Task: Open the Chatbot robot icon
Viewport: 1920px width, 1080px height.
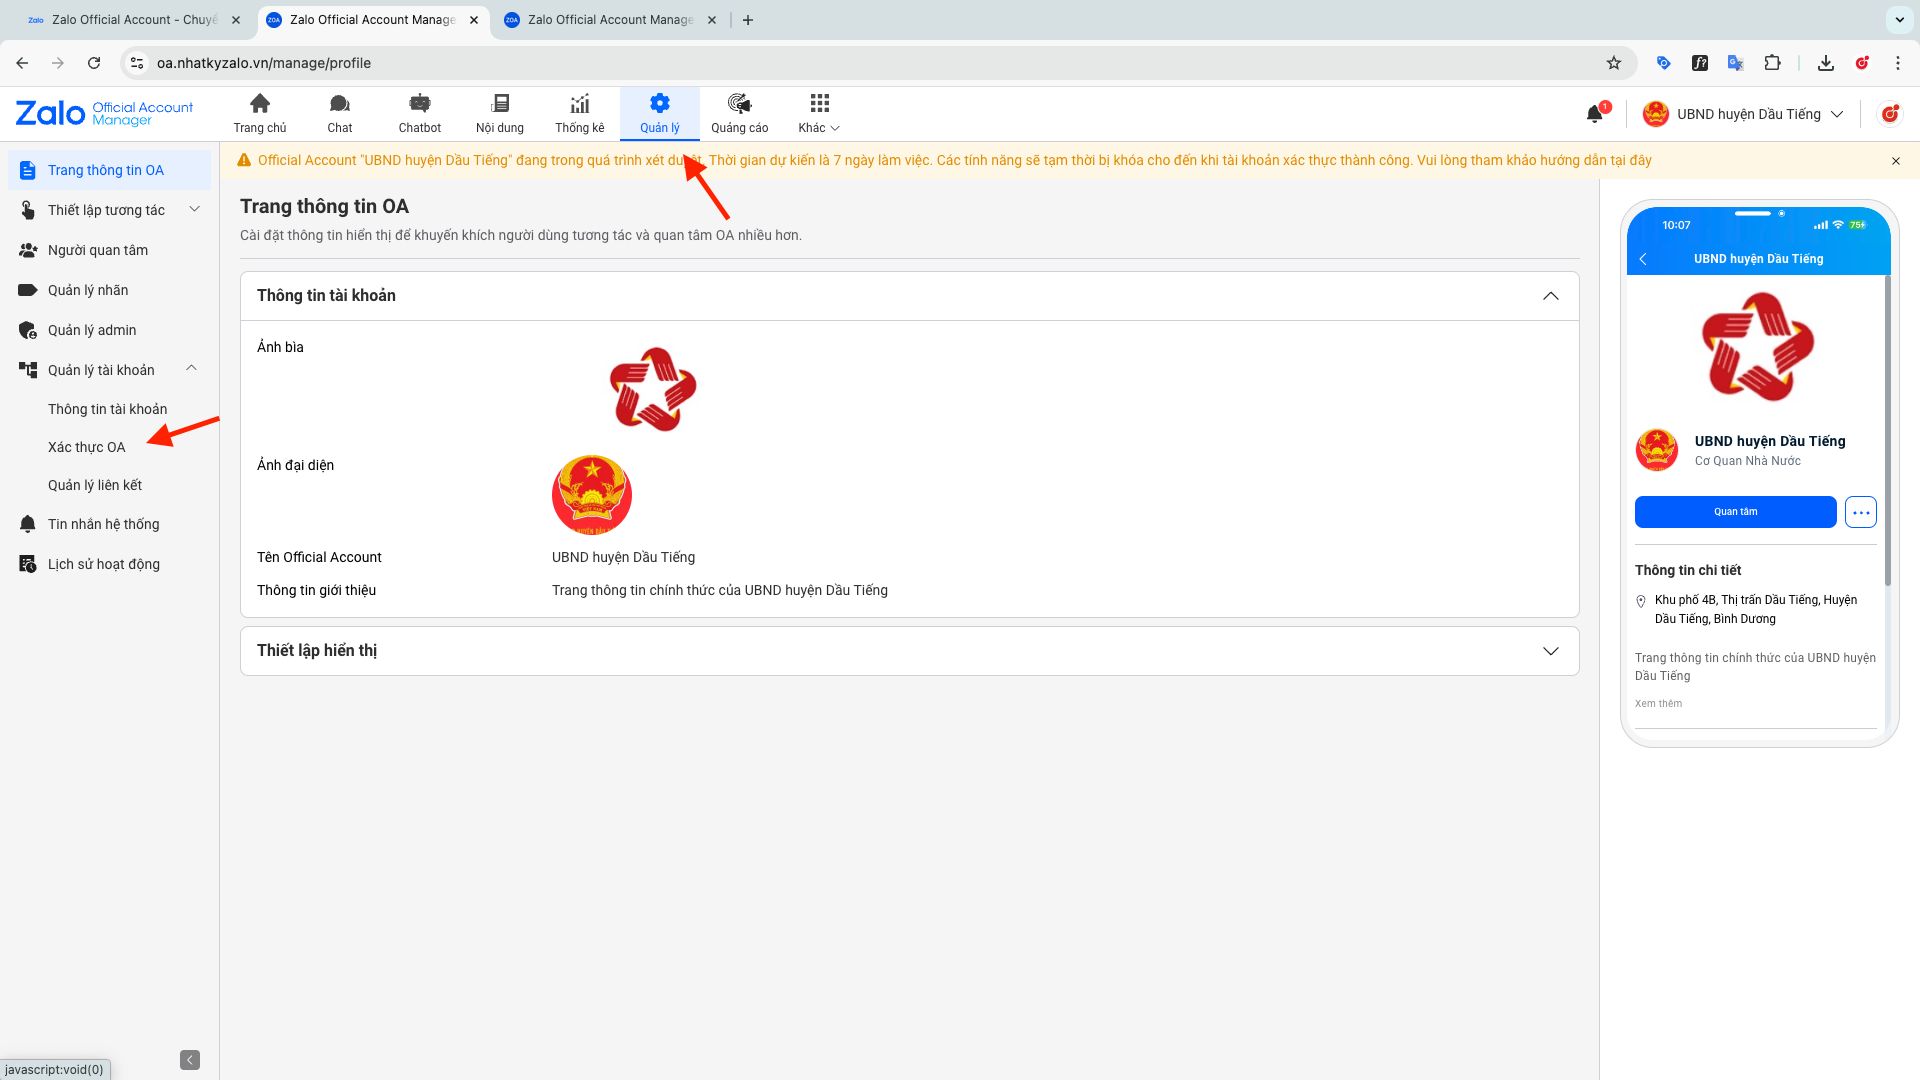Action: [x=420, y=112]
